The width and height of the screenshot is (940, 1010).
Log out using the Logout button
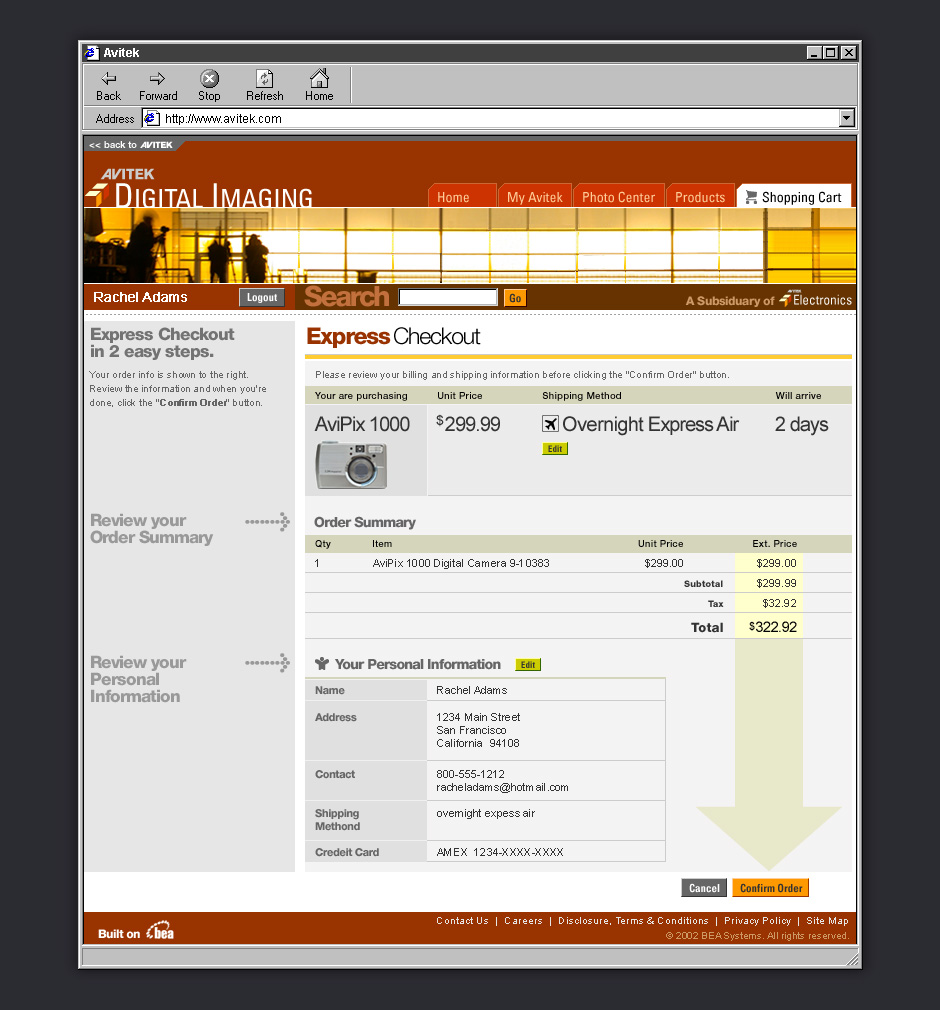pyautogui.click(x=262, y=297)
